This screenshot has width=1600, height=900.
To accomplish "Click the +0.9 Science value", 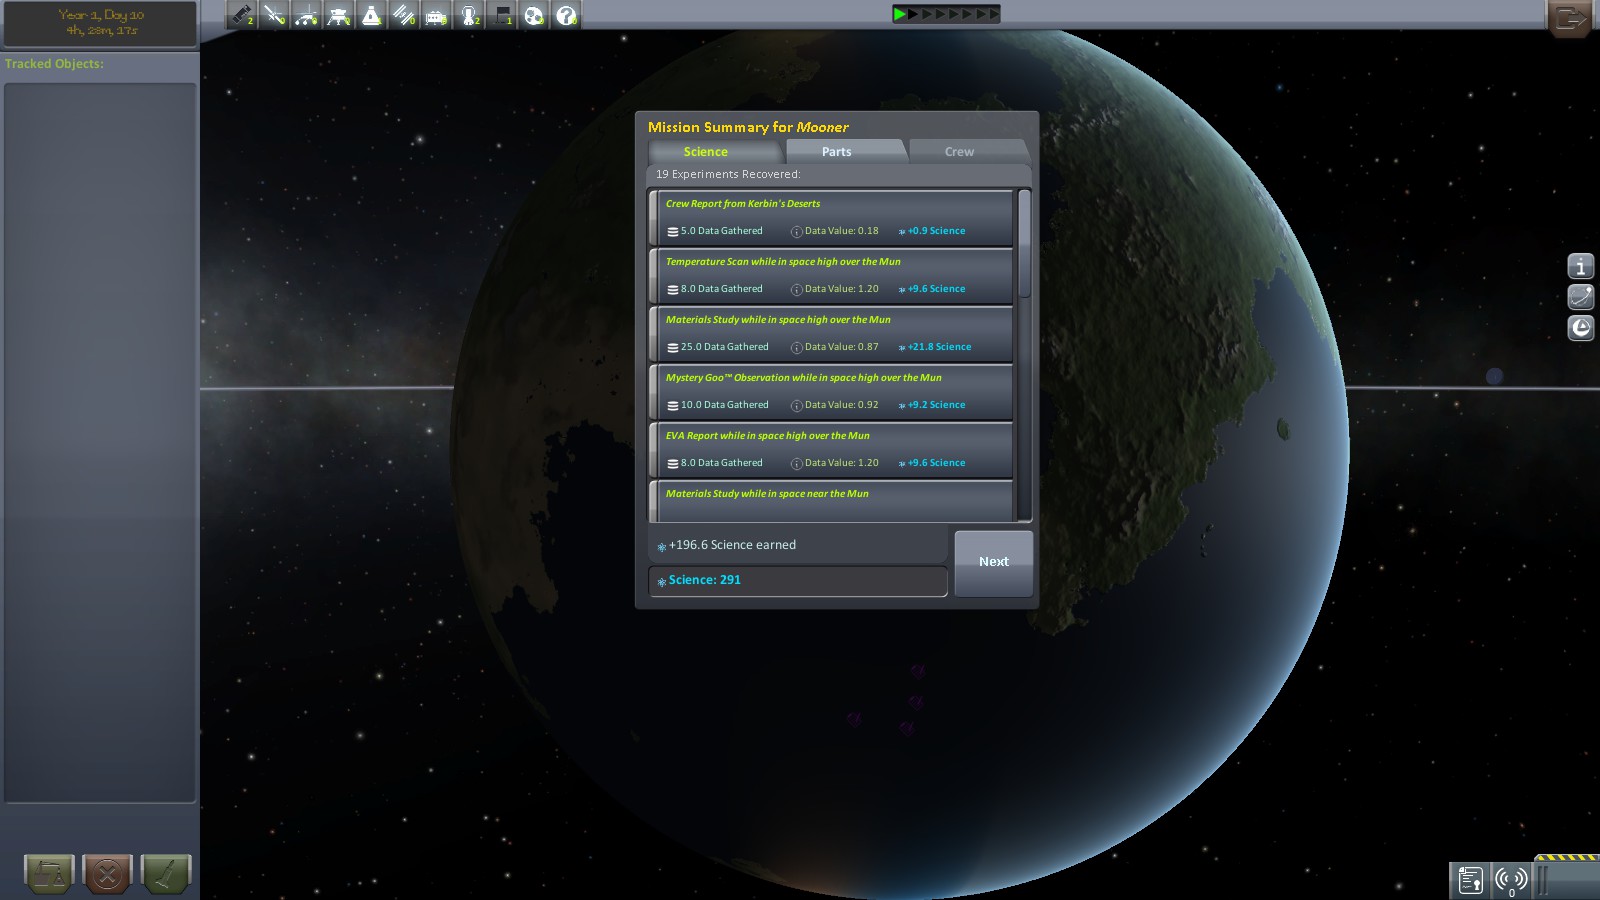I will pos(937,231).
